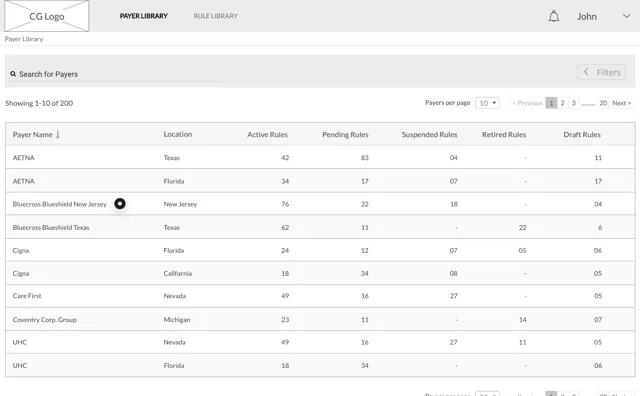This screenshot has width=640, height=396.
Task: Switch to Payer Library tab
Action: click(x=144, y=16)
